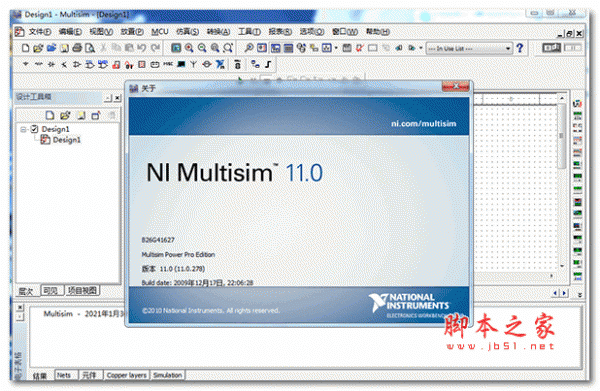This screenshot has height=391, width=600.
Task: Switch to the 层次 hierarchy tab
Action: (x=26, y=291)
